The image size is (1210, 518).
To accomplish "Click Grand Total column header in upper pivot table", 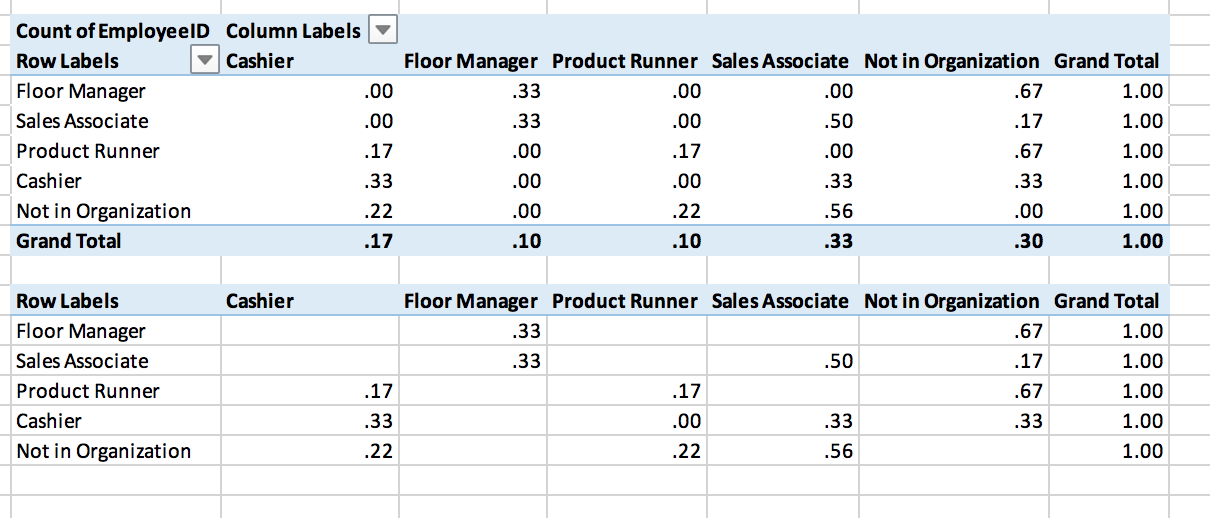I will [1106, 61].
